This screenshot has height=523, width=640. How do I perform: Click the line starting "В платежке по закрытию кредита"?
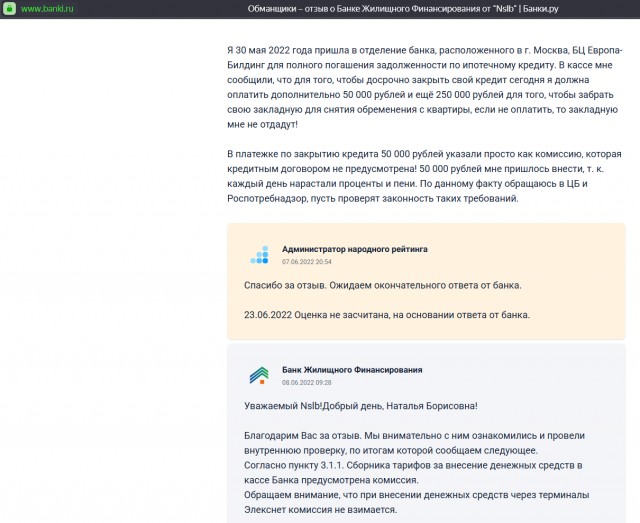[x=424, y=154]
